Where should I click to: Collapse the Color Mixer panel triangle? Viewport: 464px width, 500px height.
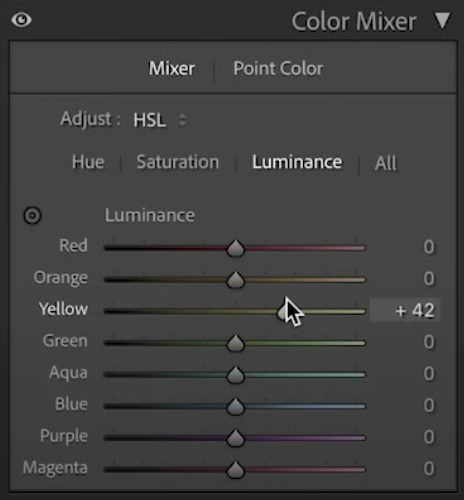(x=443, y=20)
